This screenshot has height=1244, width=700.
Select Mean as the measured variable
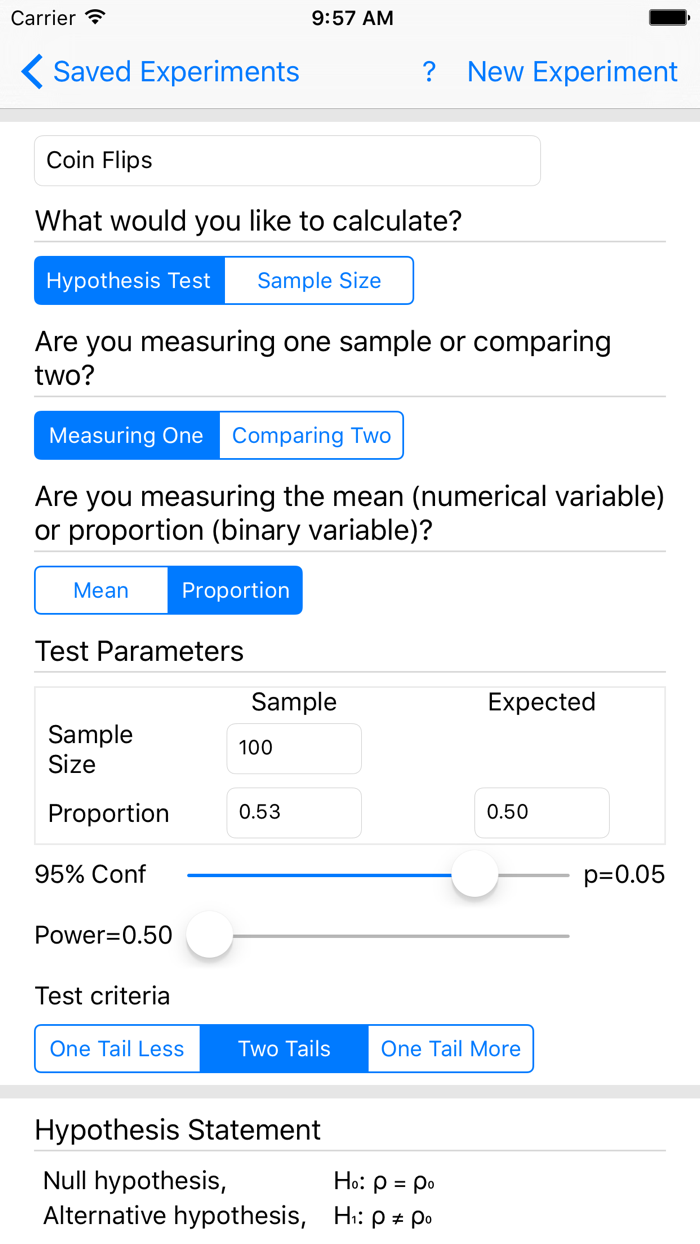[101, 590]
